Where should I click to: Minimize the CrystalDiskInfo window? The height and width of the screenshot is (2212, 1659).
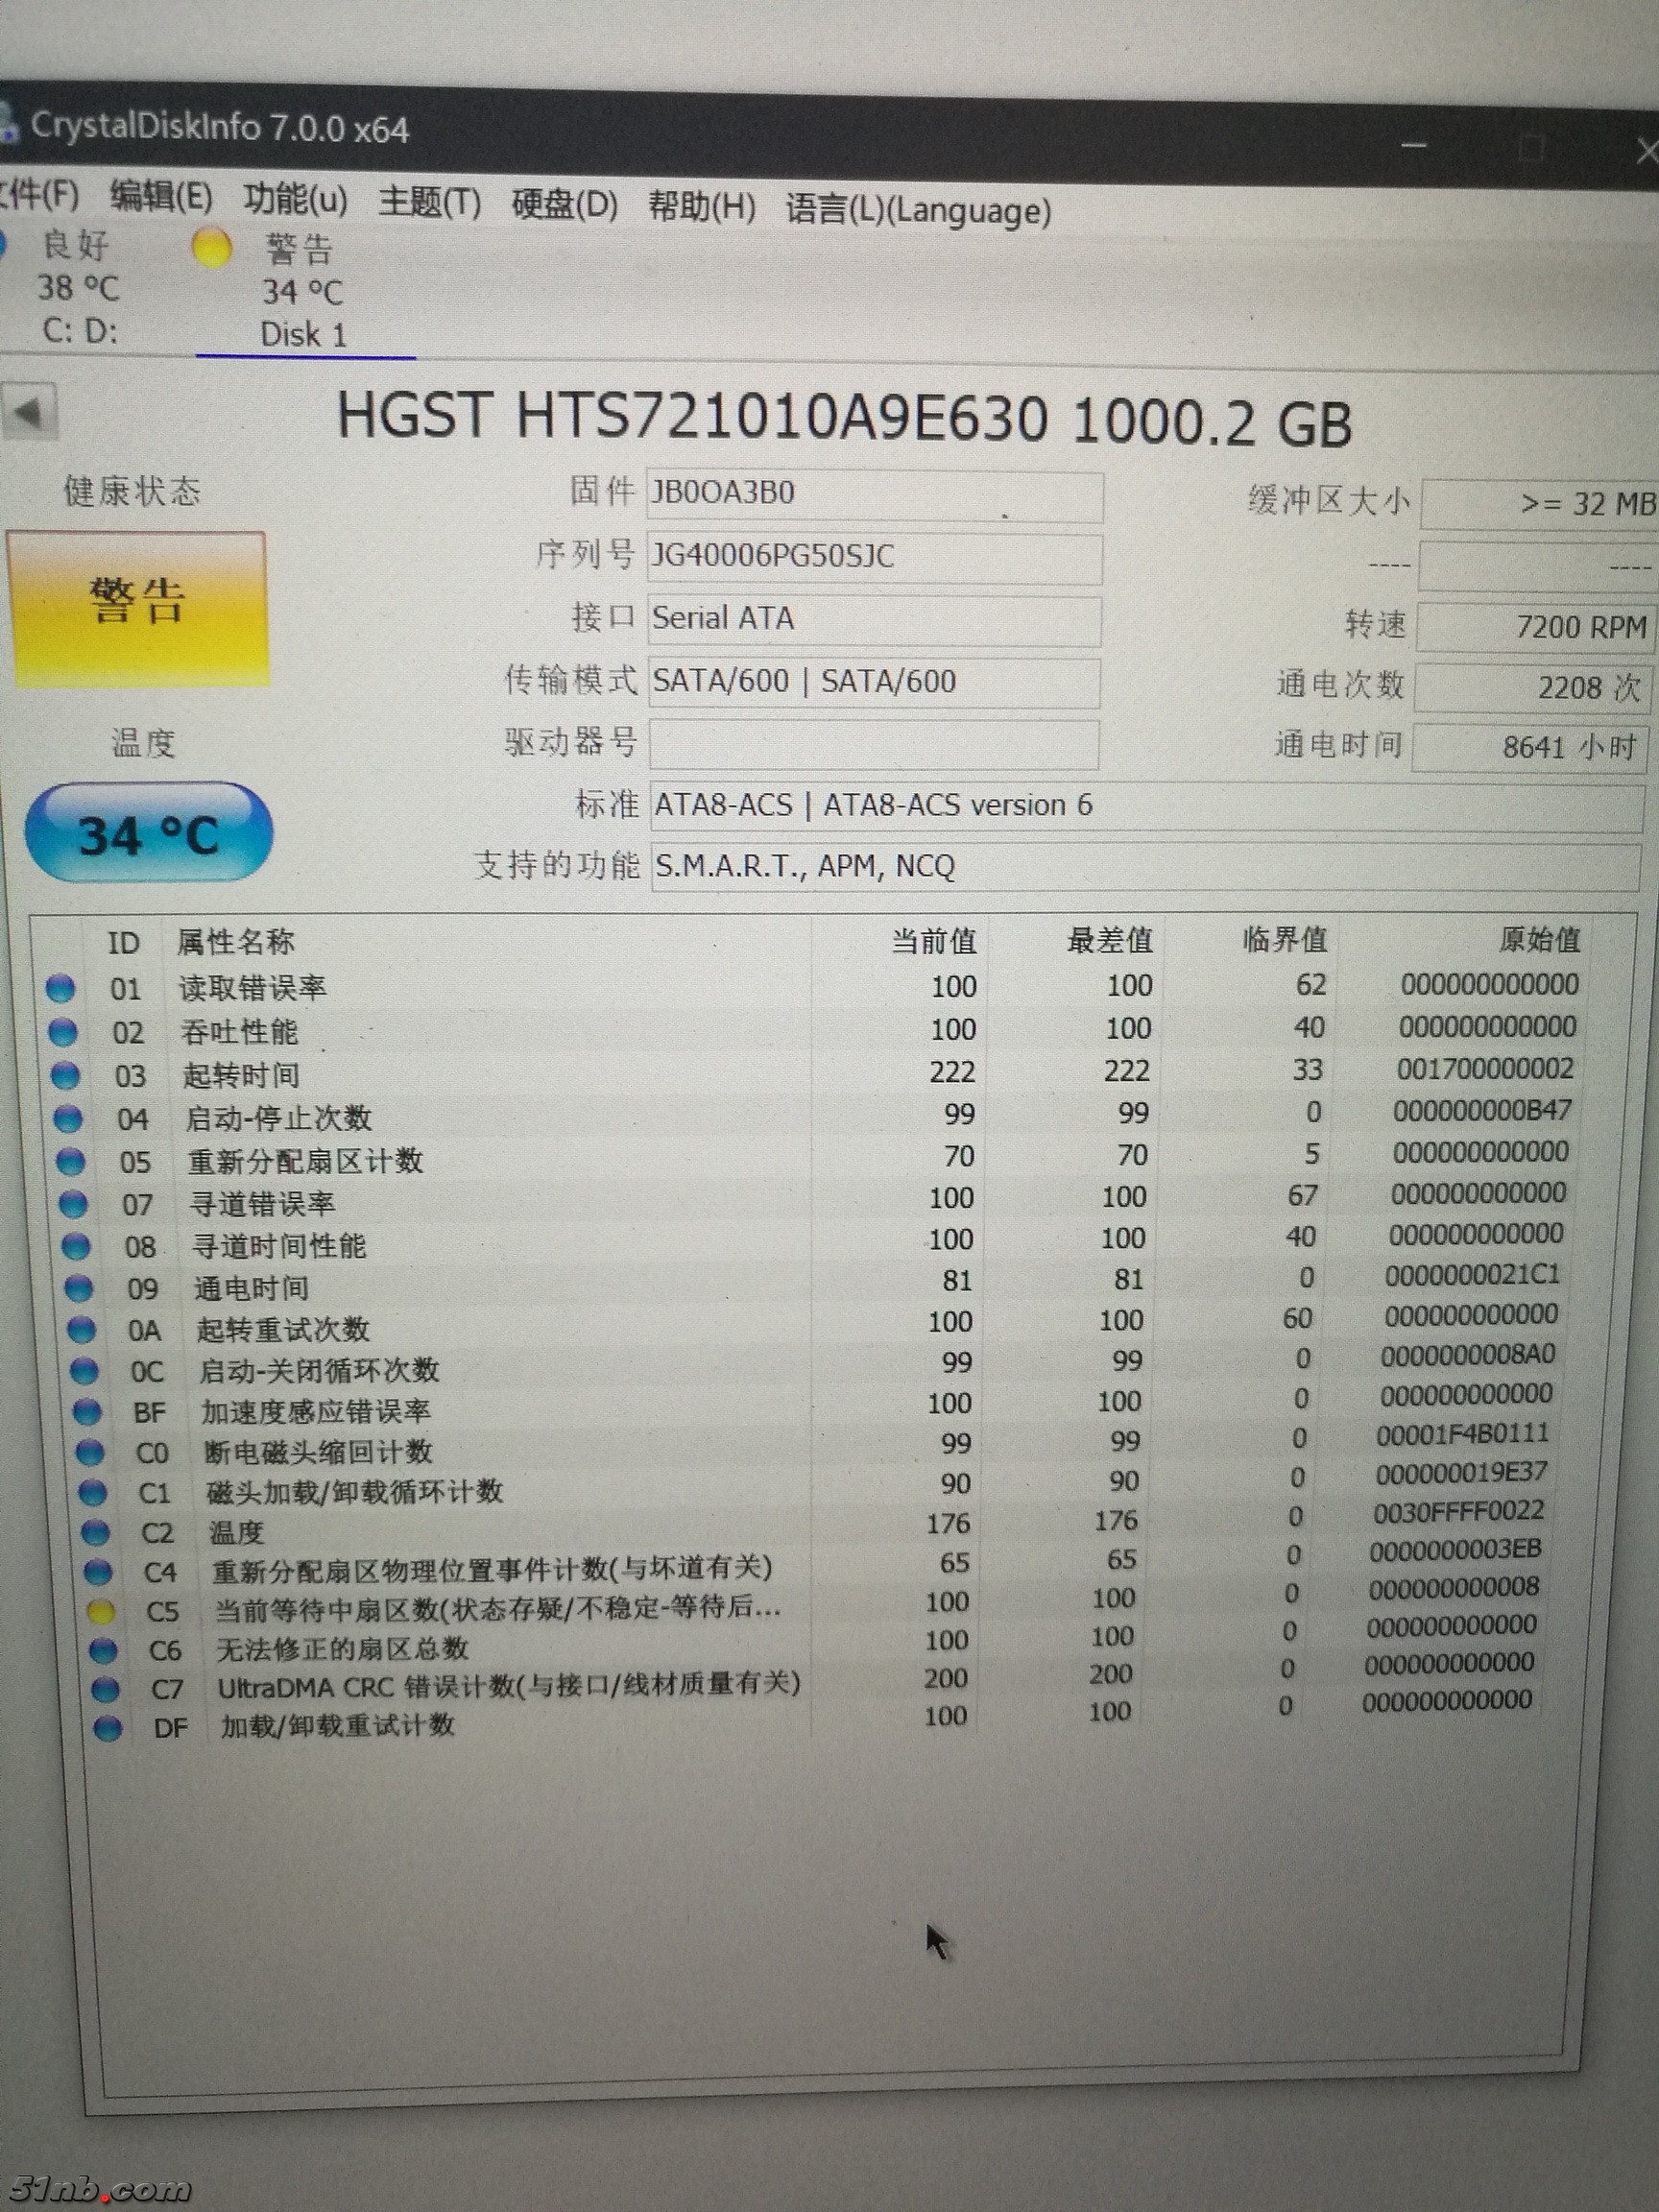click(x=1414, y=146)
